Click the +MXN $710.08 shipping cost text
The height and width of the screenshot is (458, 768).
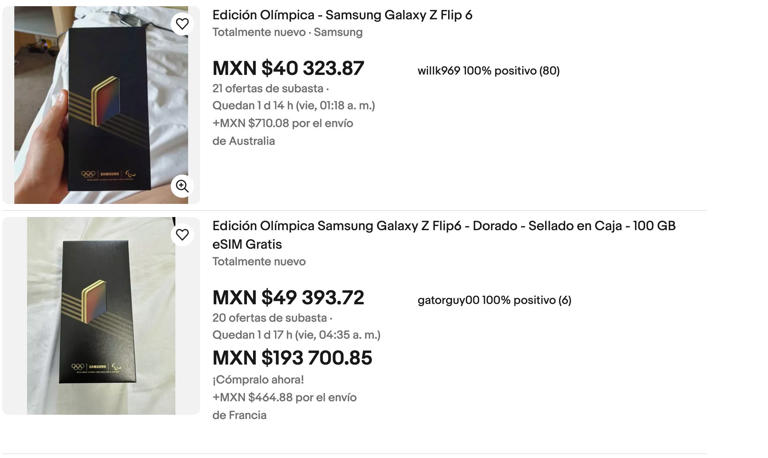(x=282, y=123)
